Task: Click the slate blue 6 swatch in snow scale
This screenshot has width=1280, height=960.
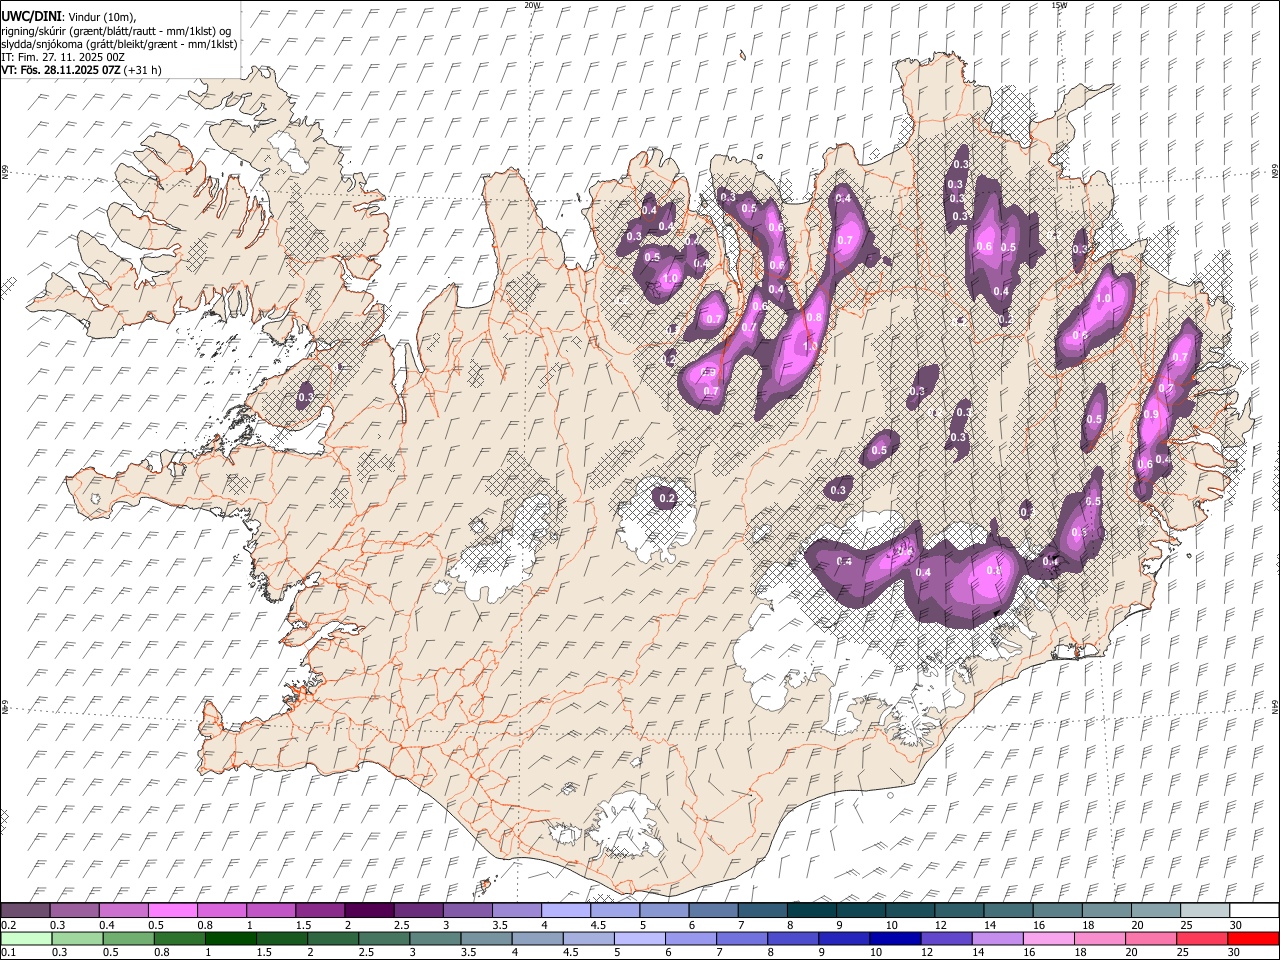Action: 713,910
